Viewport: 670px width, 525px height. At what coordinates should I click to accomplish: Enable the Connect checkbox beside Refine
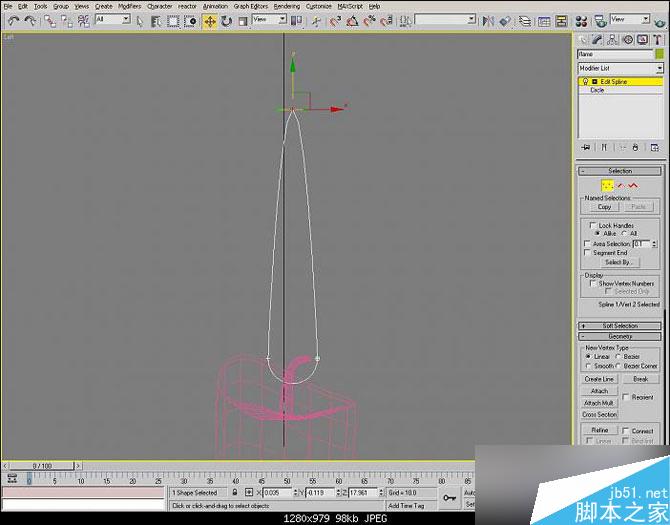click(x=626, y=431)
